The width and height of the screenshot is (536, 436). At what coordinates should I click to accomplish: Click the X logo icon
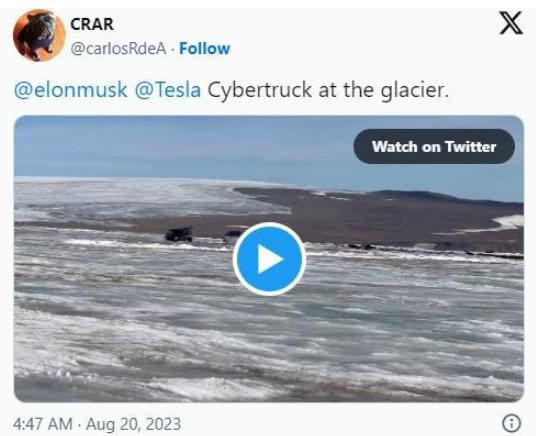511,23
